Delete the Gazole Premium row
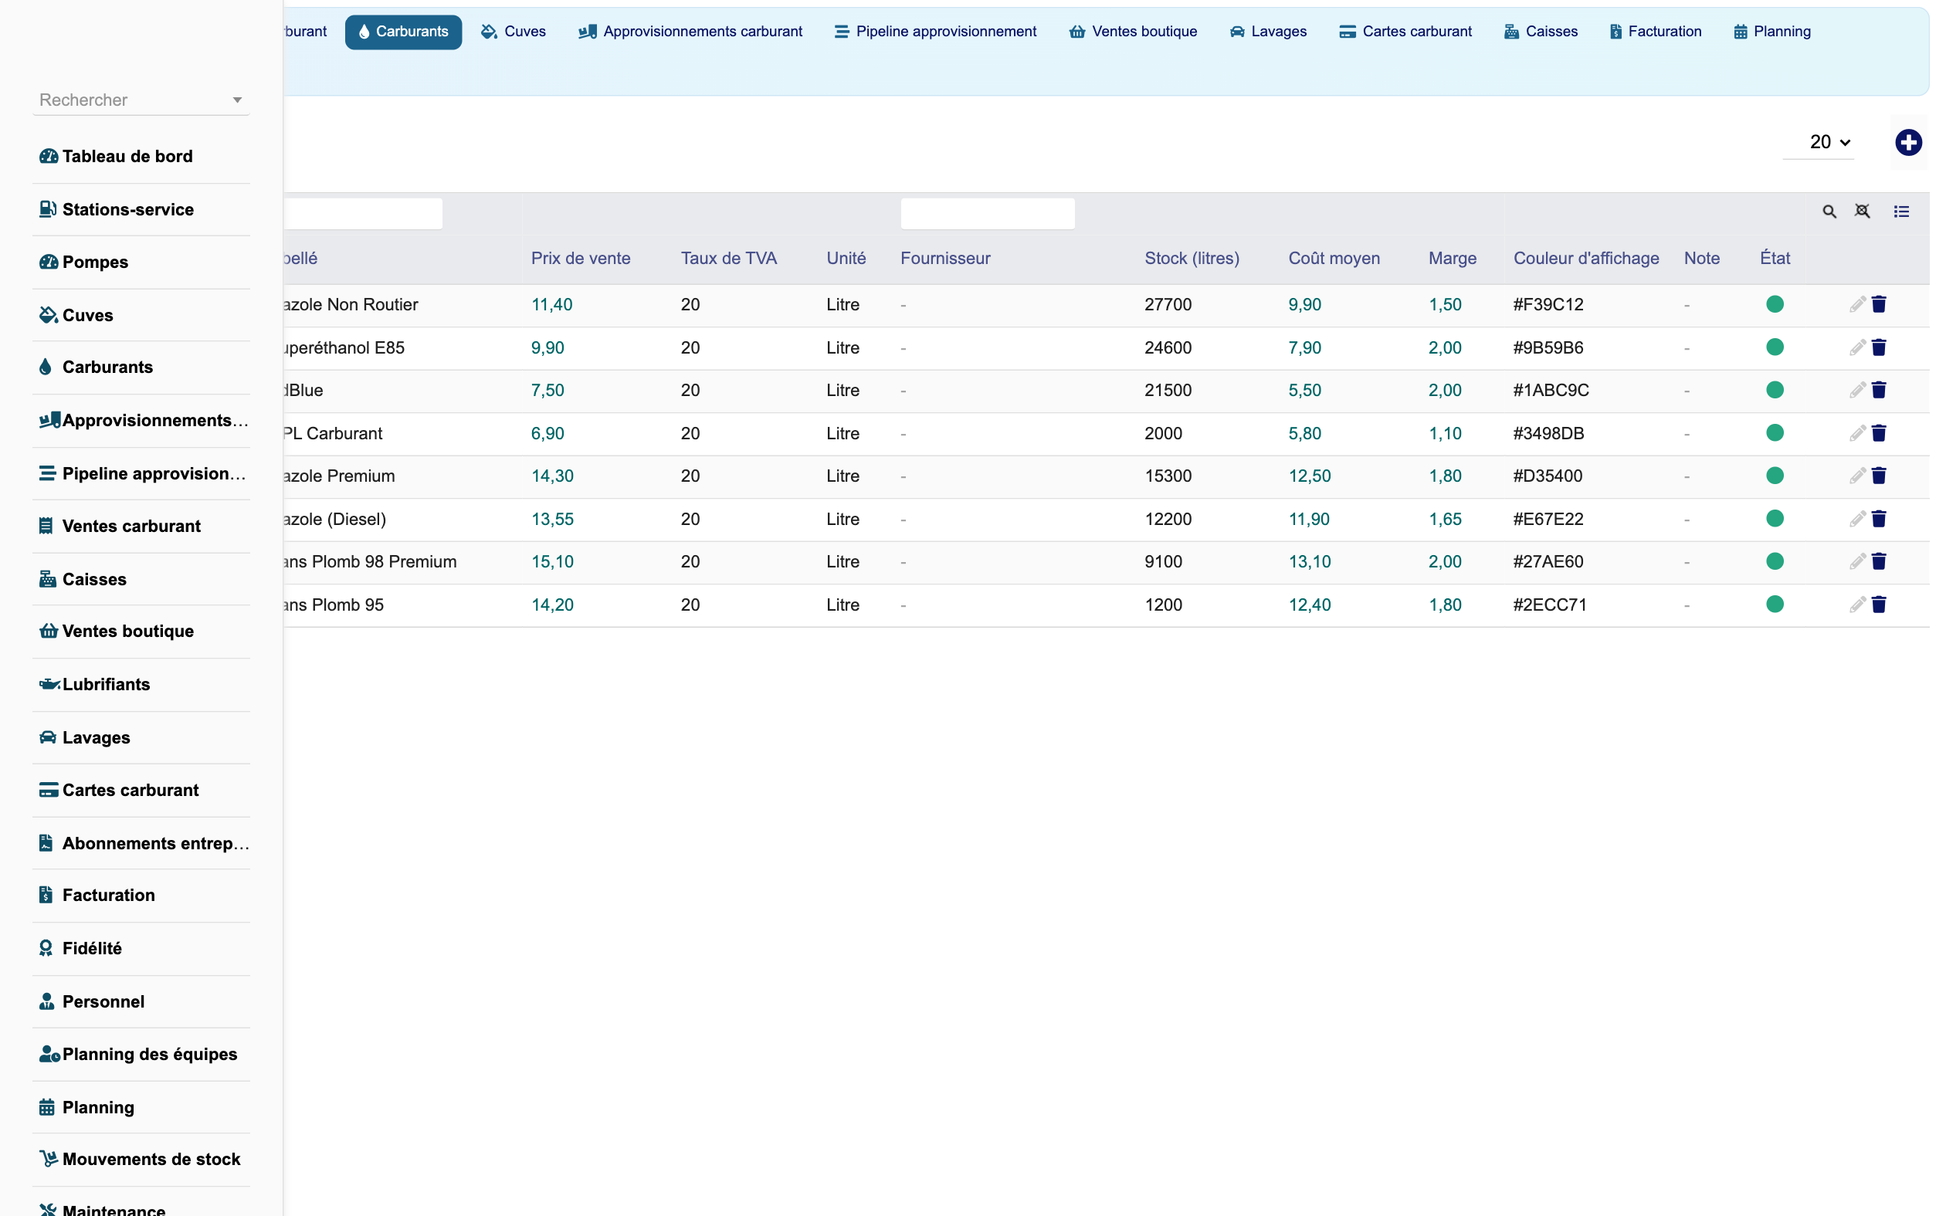This screenshot has width=1946, height=1216. pyautogui.click(x=1879, y=476)
